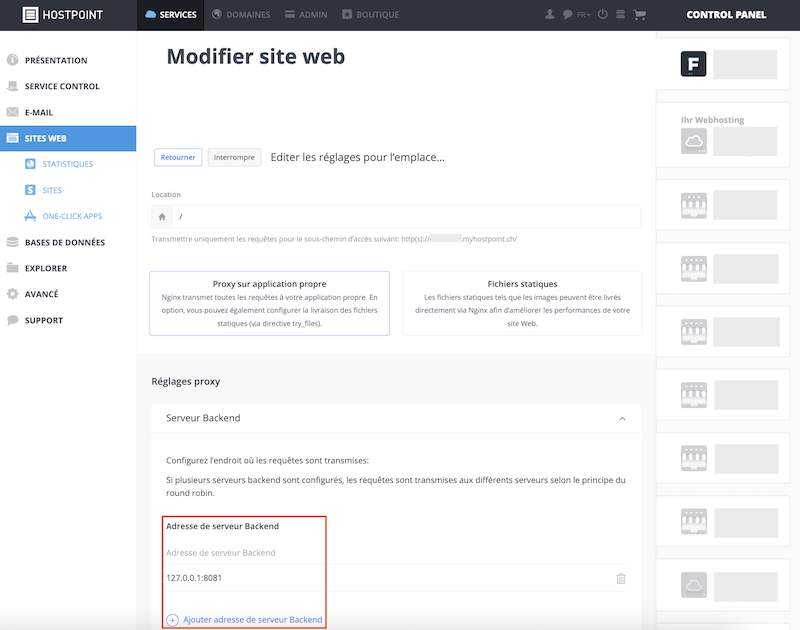The height and width of the screenshot is (630, 800).
Task: Select Proxy sur application propre option
Action: click(269, 303)
